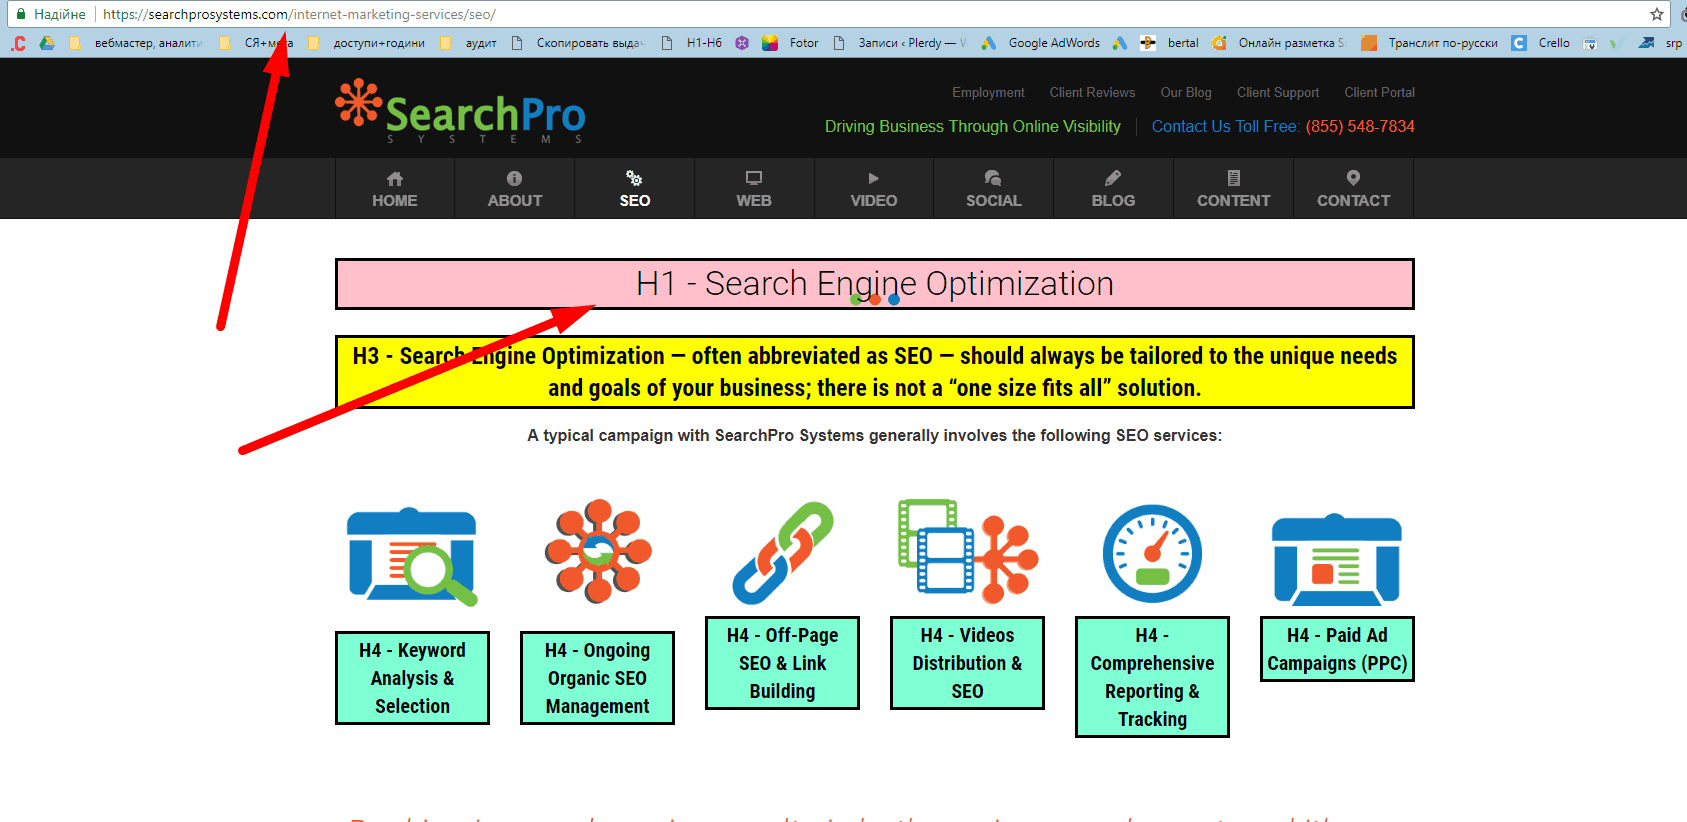Open the srp bookmark
This screenshot has width=1687, height=822.
[x=1660, y=43]
